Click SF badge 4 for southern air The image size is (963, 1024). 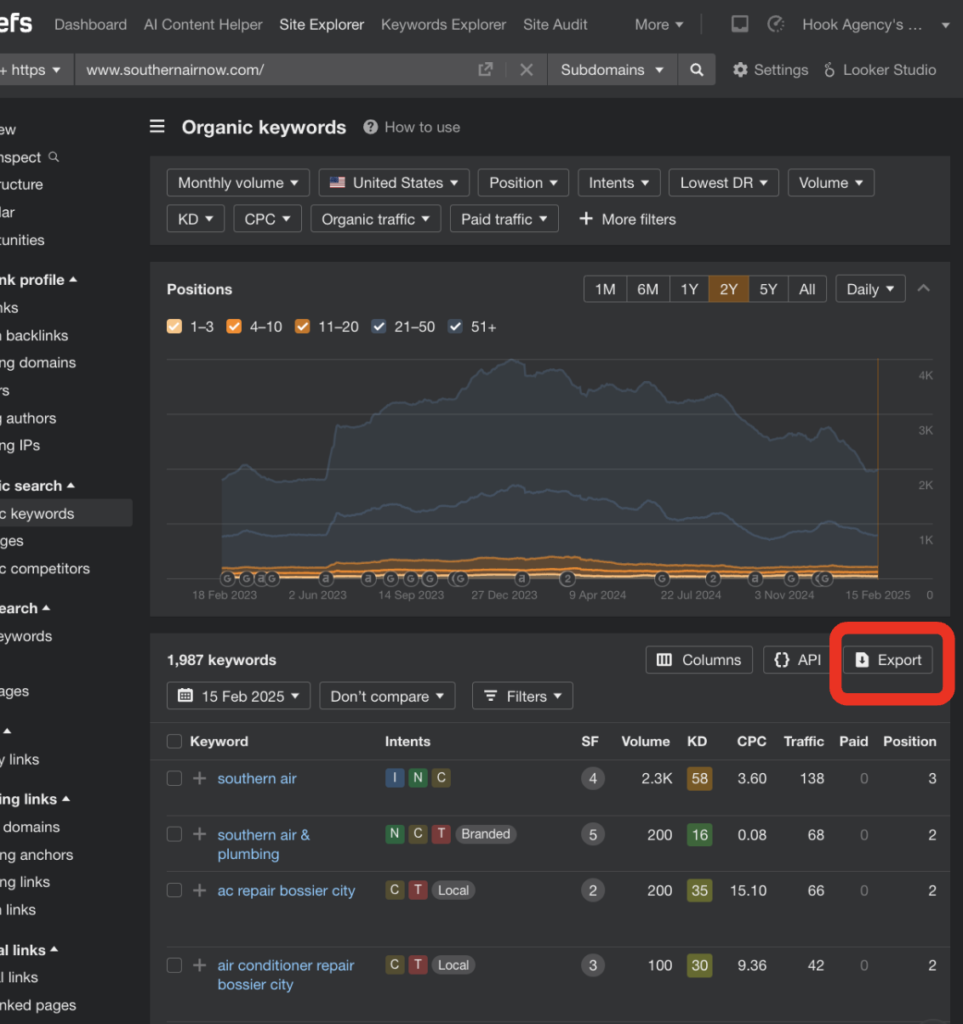pos(593,778)
